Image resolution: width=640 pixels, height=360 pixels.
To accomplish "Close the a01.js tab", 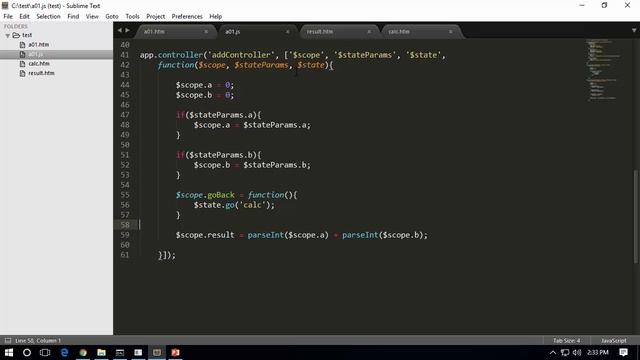I will click(287, 31).
